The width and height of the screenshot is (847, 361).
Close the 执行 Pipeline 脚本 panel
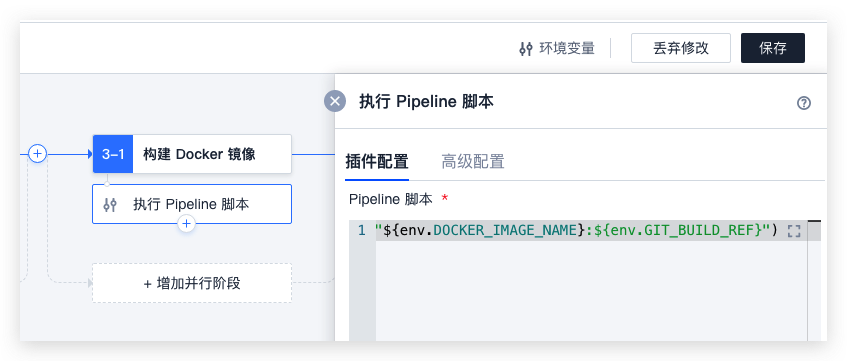(x=335, y=101)
